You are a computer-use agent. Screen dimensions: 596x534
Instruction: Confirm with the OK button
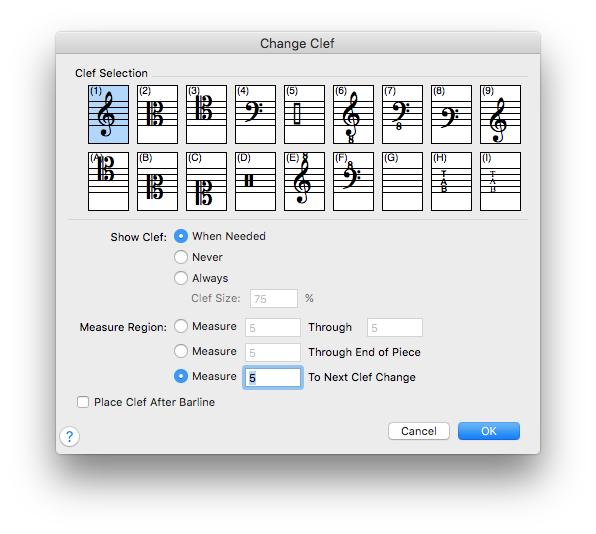pyautogui.click(x=489, y=431)
